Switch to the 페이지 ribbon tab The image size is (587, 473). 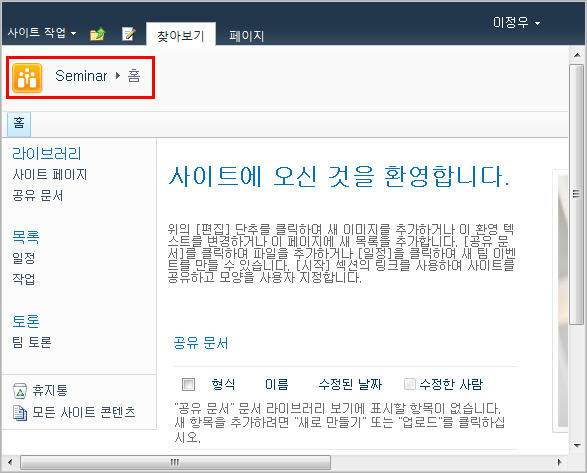point(247,36)
